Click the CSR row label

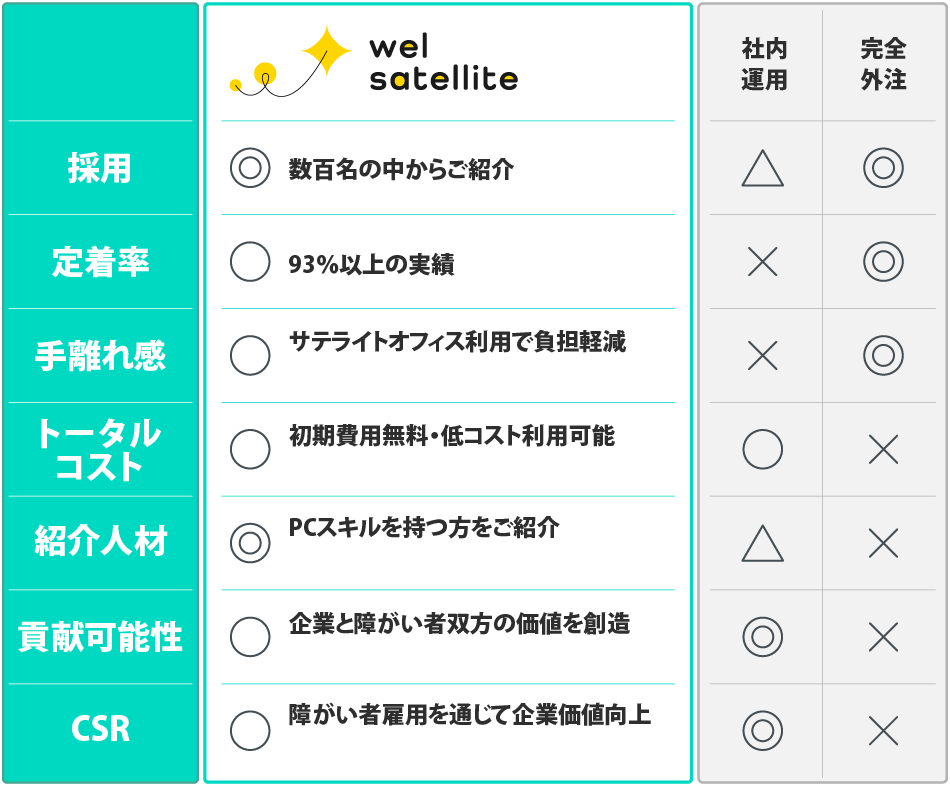100,729
